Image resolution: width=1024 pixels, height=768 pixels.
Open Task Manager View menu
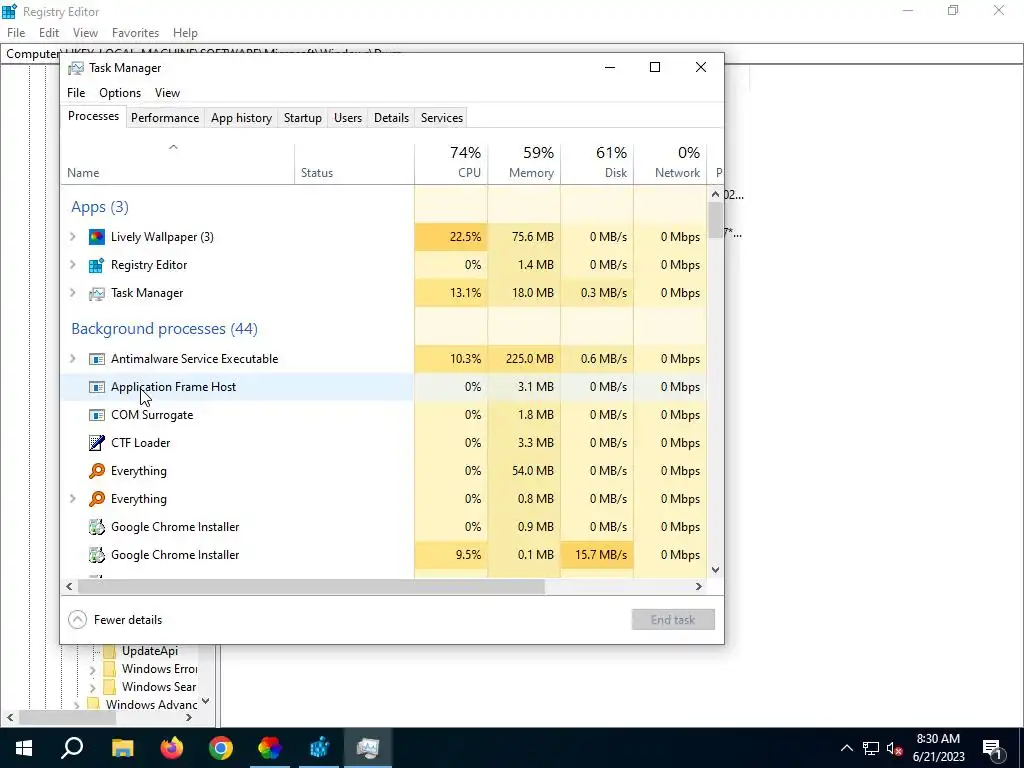click(167, 93)
